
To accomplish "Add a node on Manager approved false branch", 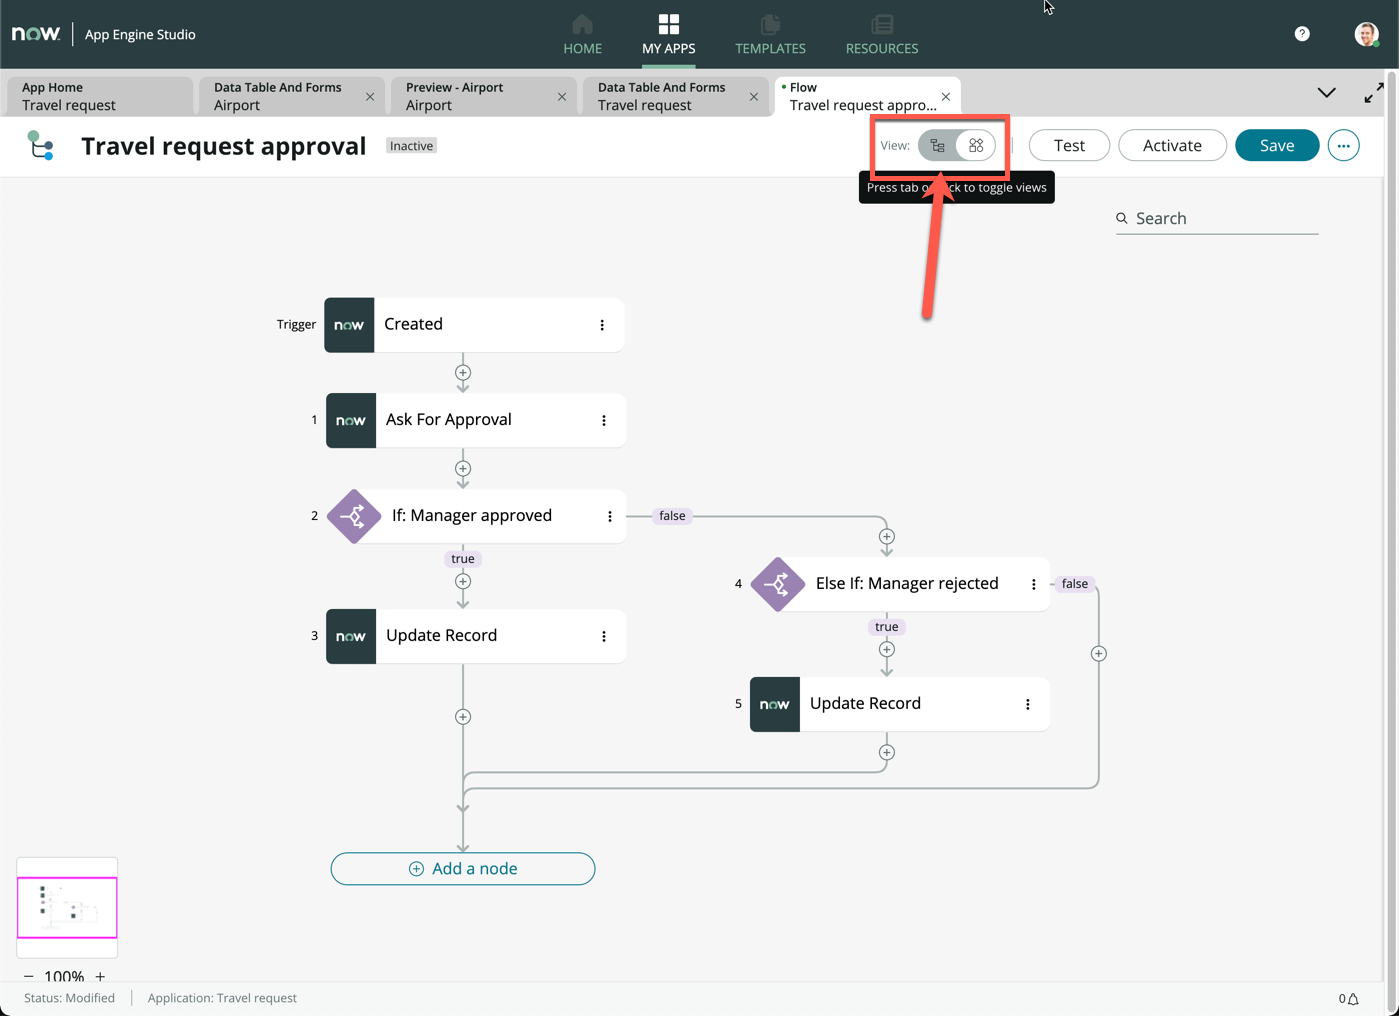I will (x=887, y=537).
